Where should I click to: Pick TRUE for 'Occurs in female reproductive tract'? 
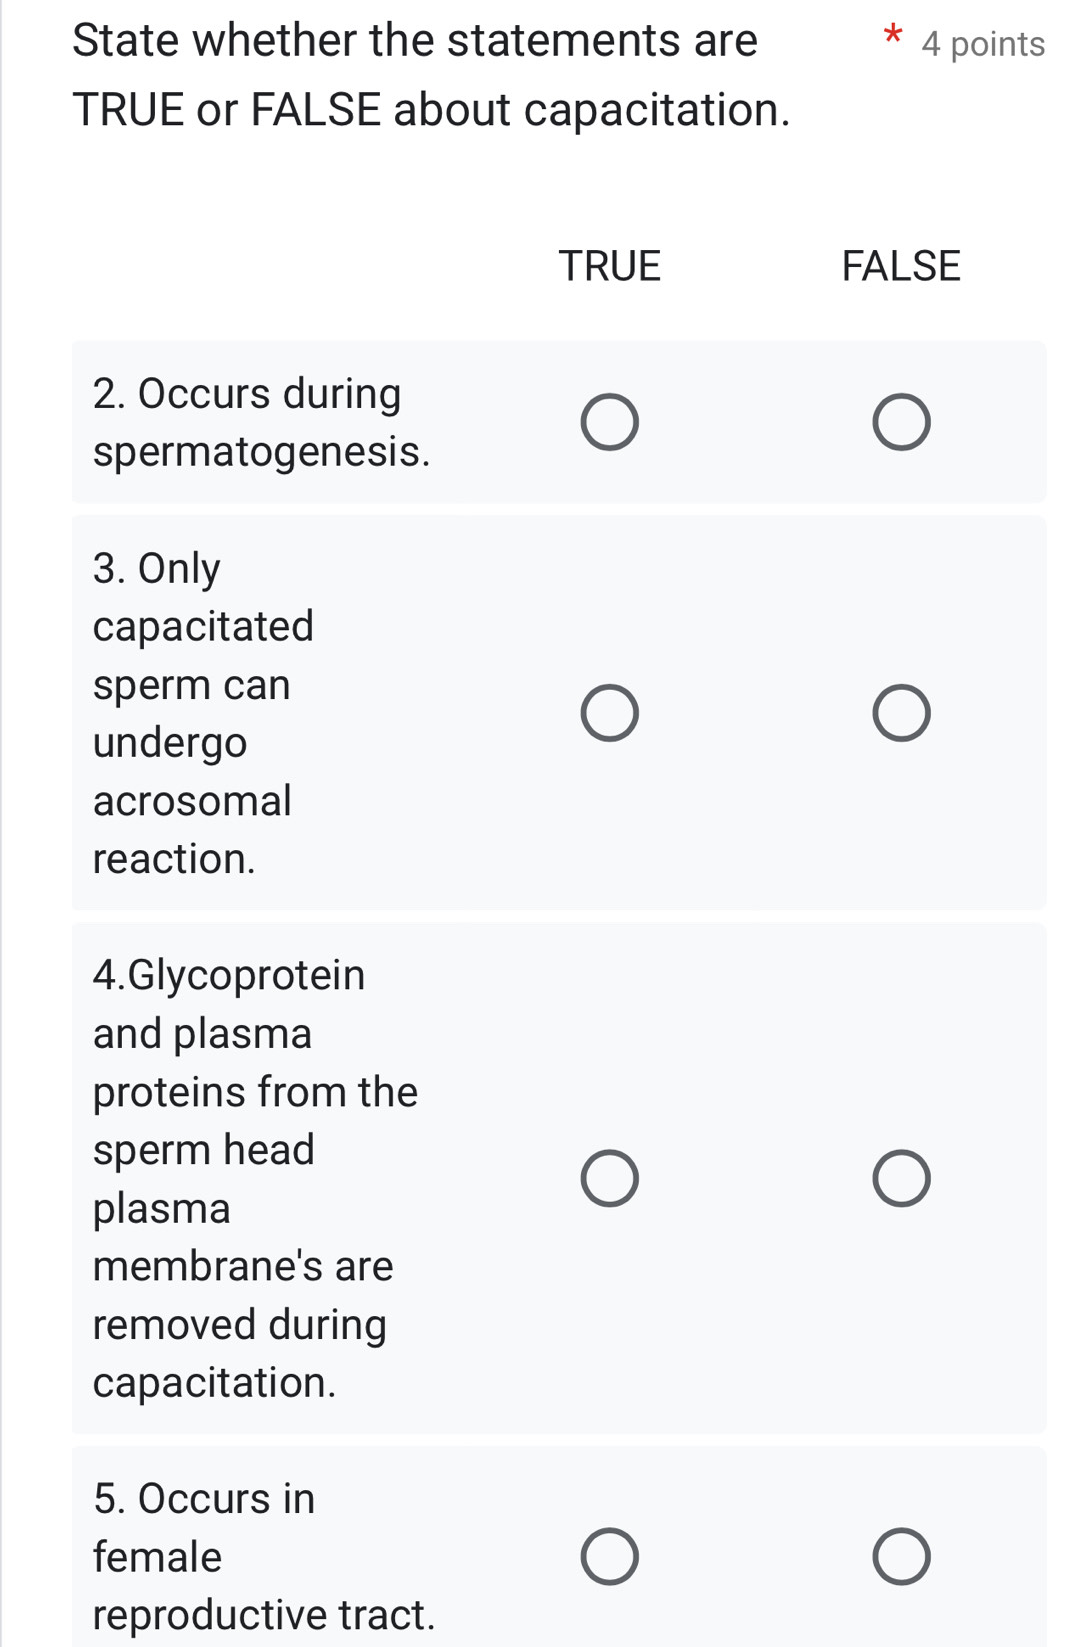[x=610, y=1557]
